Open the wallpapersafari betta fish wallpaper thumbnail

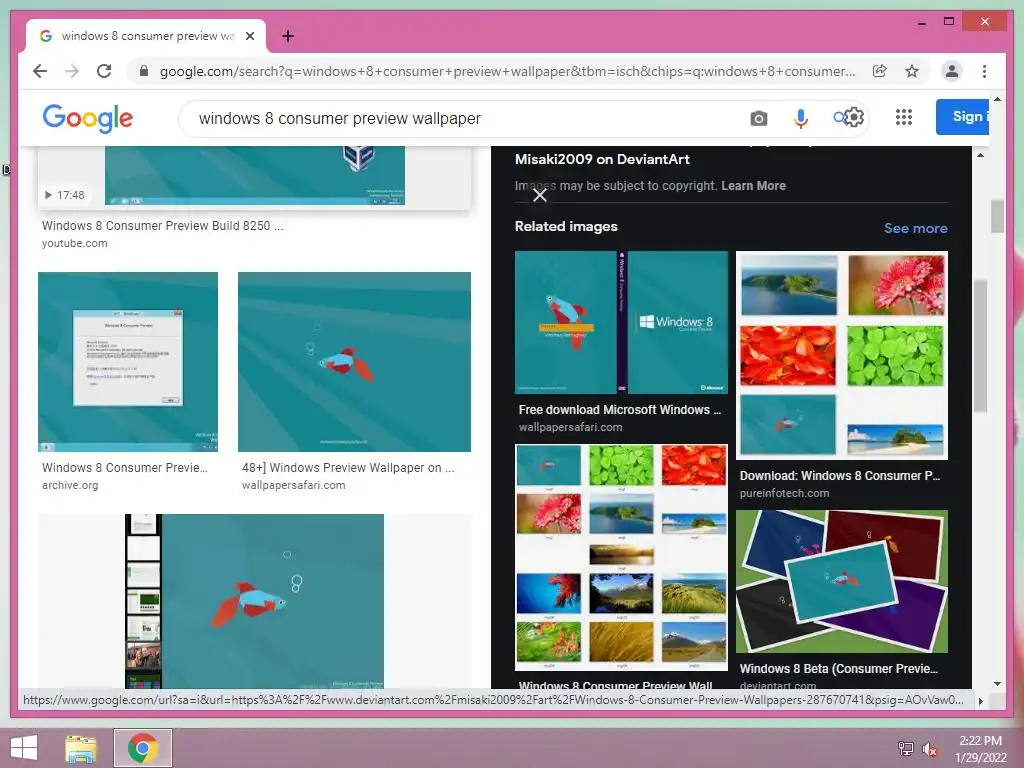pyautogui.click(x=354, y=362)
